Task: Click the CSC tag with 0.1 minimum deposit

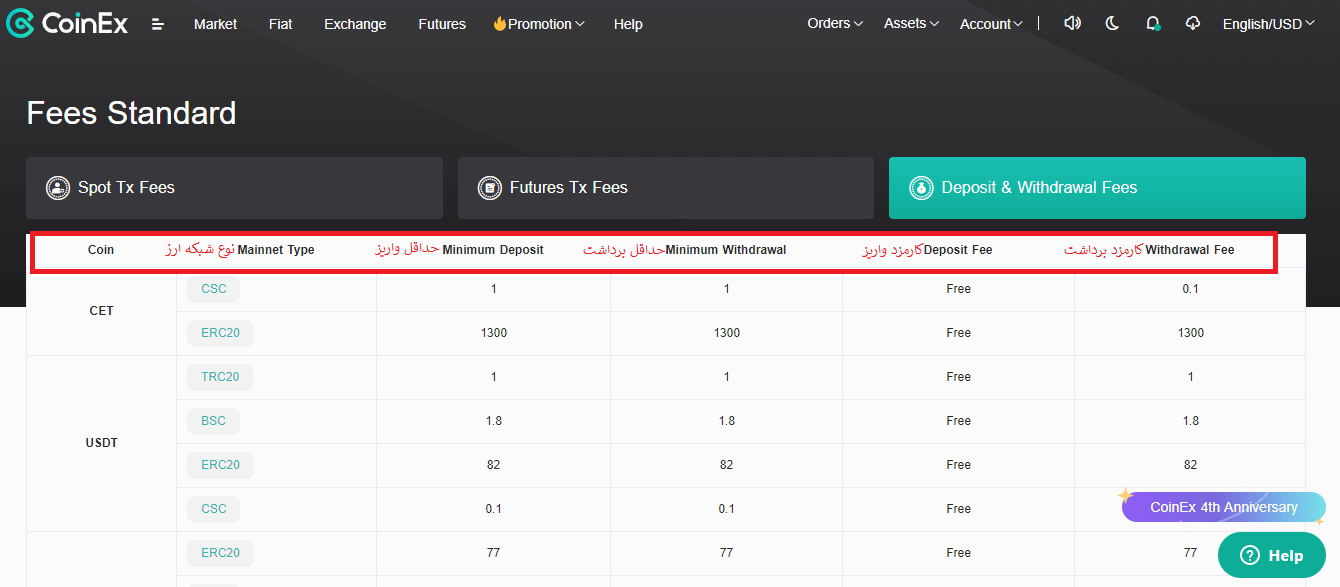Action: pos(214,509)
